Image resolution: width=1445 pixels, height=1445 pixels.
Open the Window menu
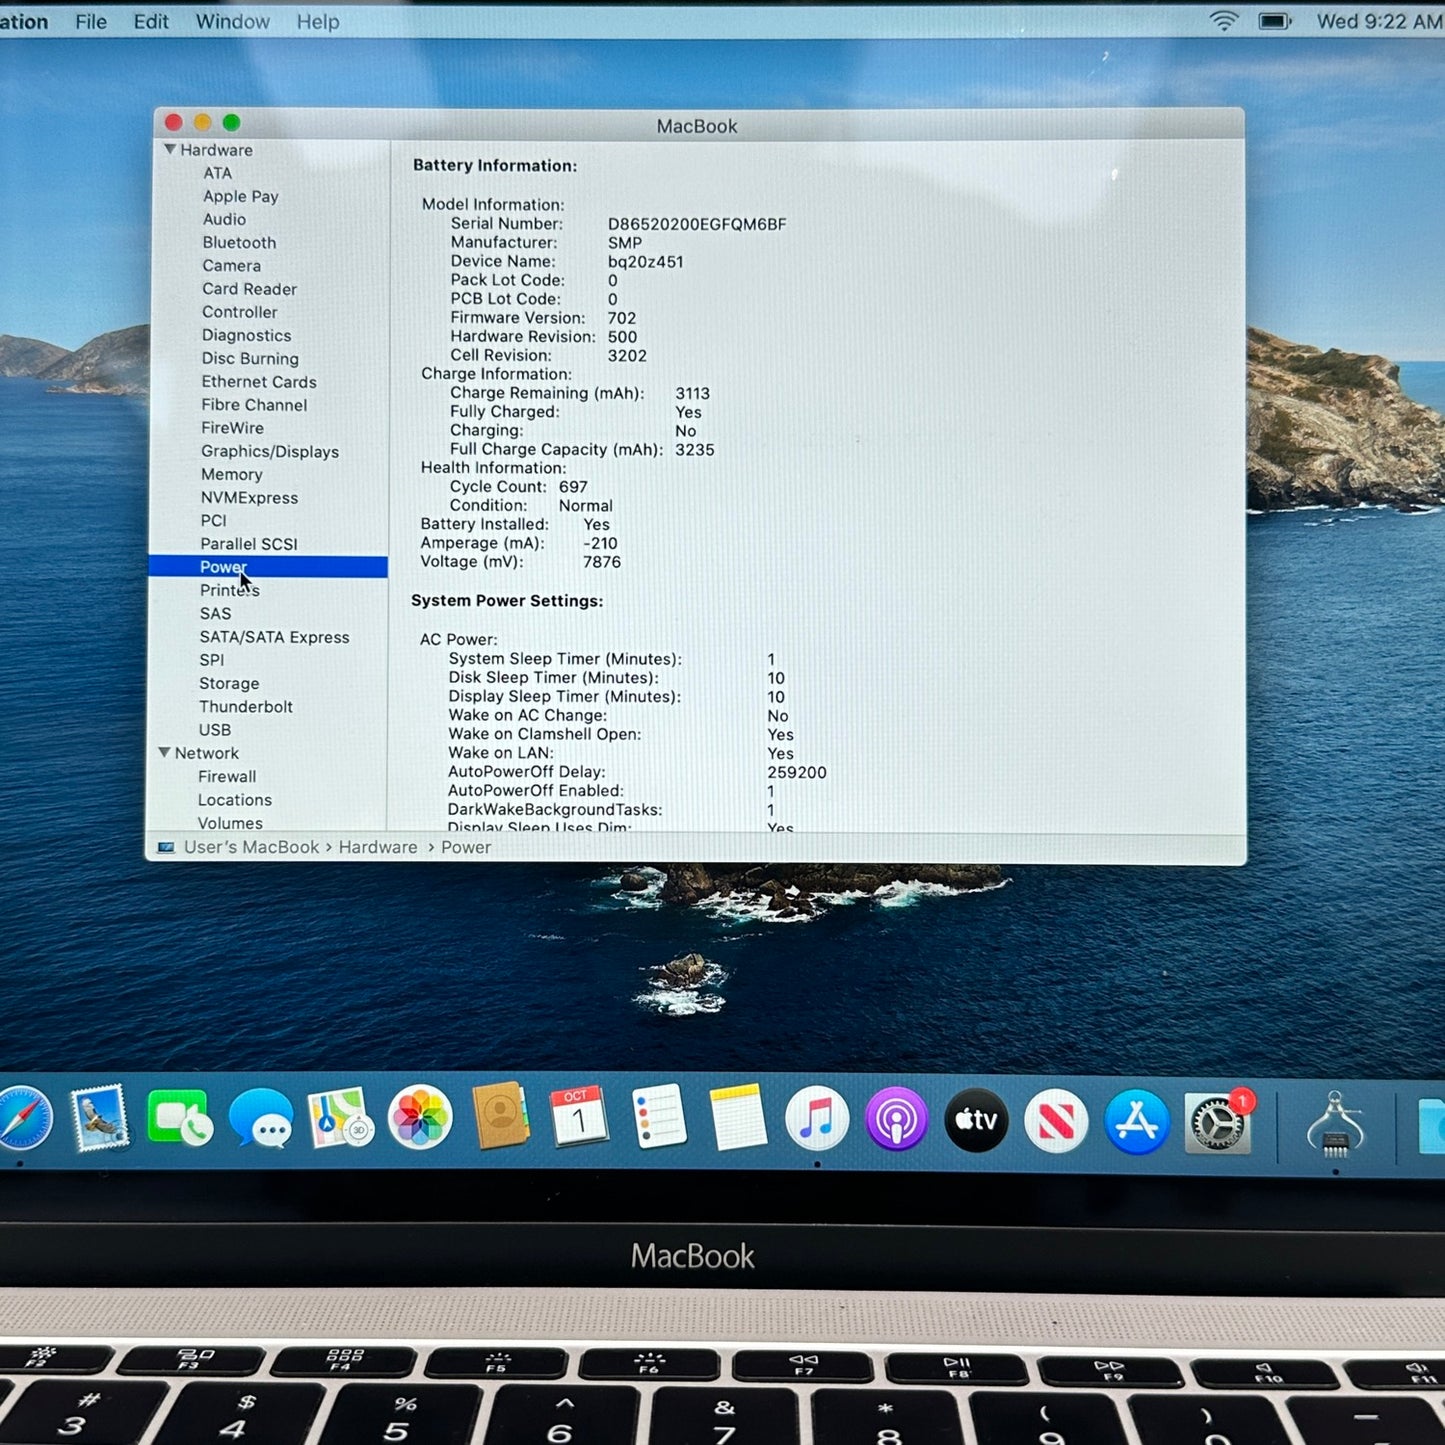(x=232, y=21)
